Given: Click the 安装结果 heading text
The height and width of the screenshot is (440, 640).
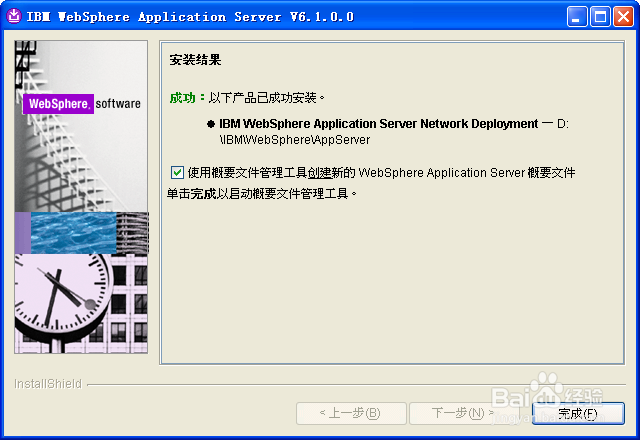Looking at the screenshot, I should tap(195, 60).
